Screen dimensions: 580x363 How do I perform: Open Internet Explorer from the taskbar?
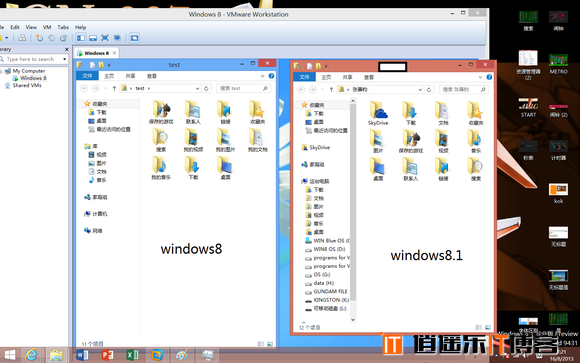click(31, 355)
